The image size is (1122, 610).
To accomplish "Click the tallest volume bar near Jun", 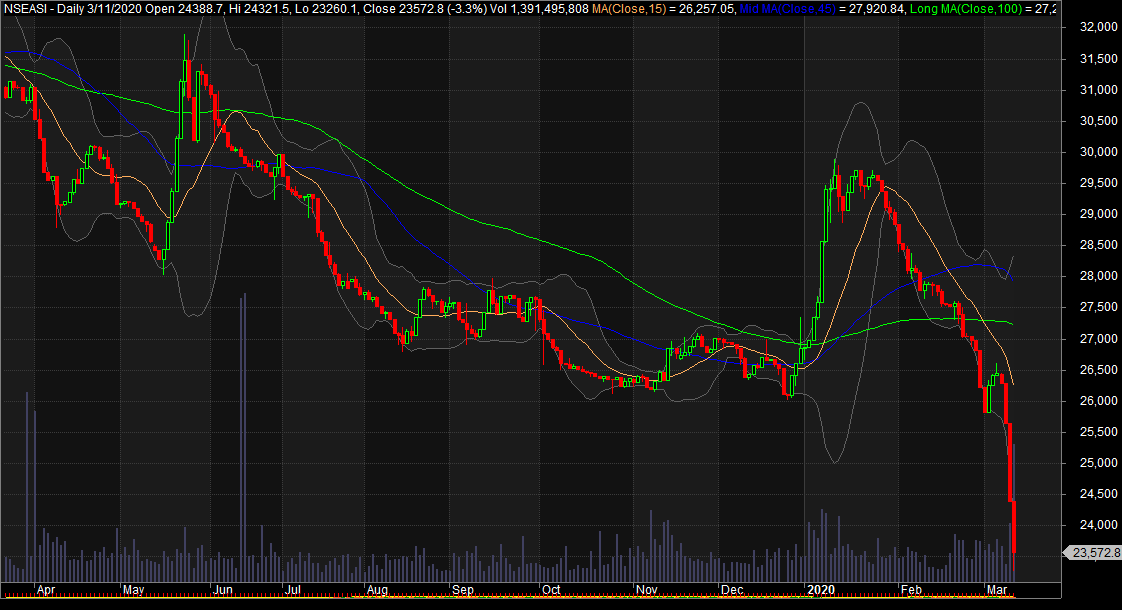I will click(x=243, y=437).
